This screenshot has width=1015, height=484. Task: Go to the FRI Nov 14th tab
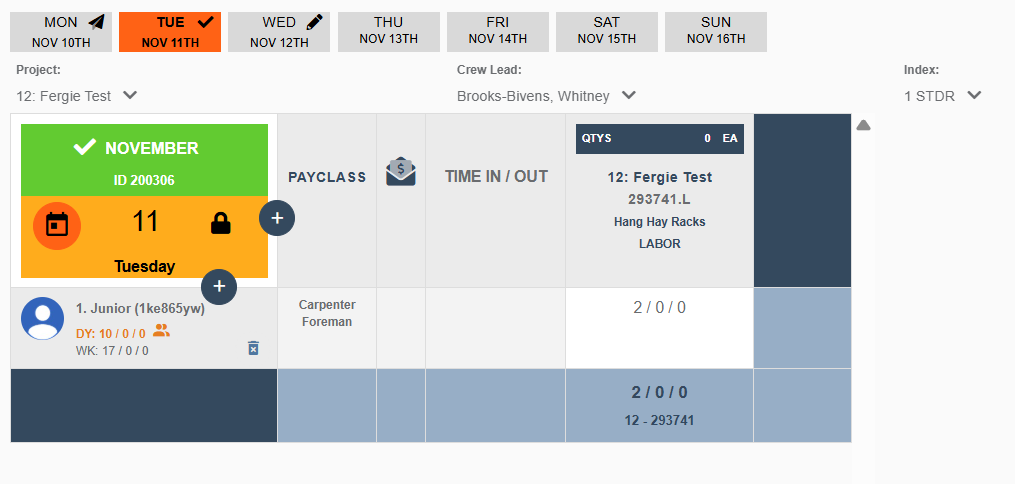(497, 32)
